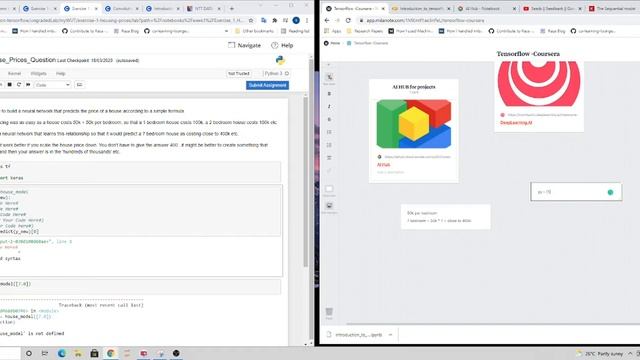Click the profile avatar in left Chrome window

(x=296, y=20)
